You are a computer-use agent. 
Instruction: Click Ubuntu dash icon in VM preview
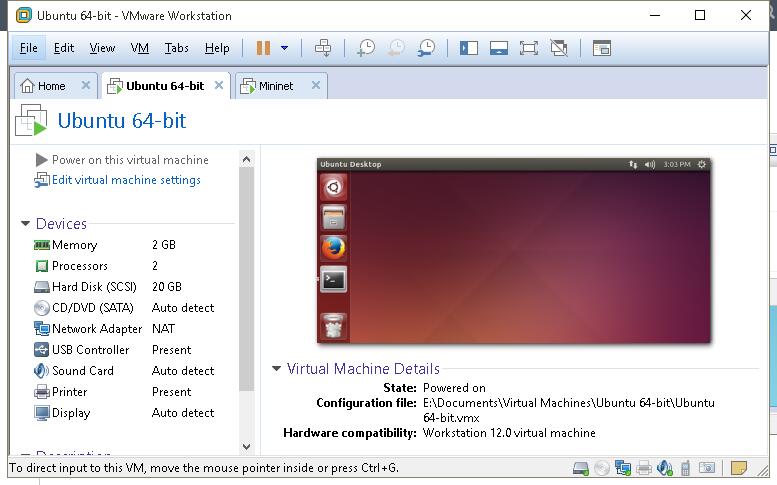[333, 187]
